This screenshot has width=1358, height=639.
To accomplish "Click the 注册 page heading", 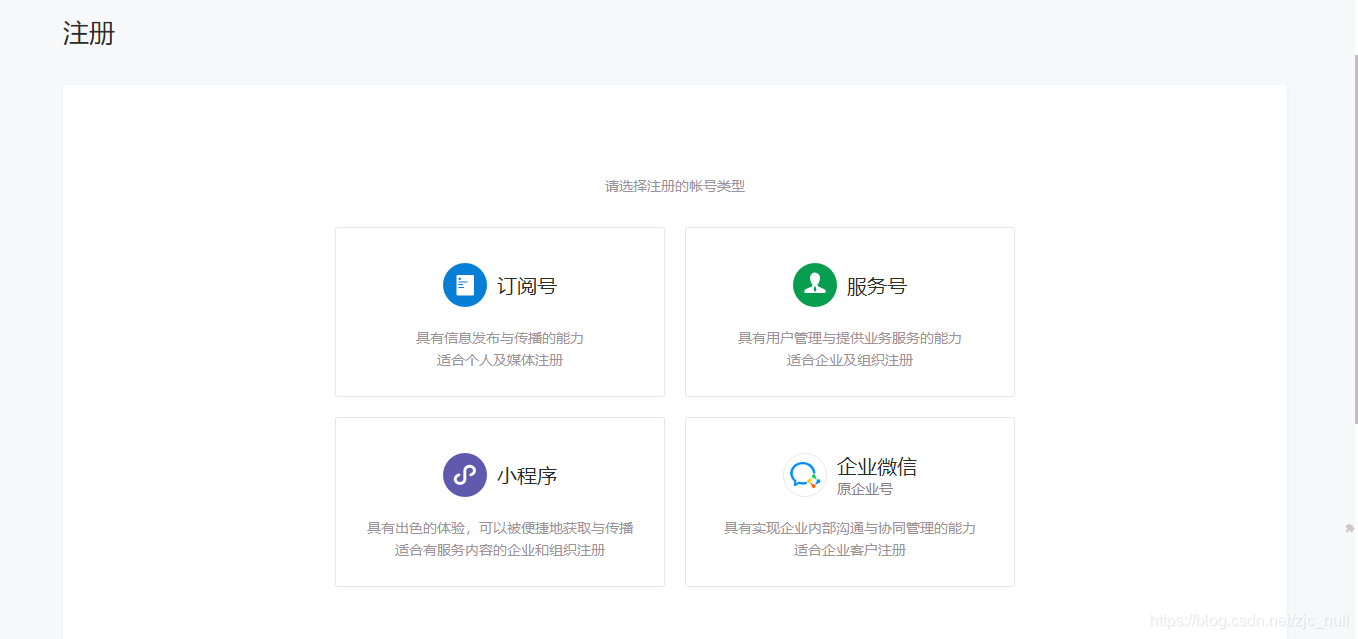I will coord(89,33).
